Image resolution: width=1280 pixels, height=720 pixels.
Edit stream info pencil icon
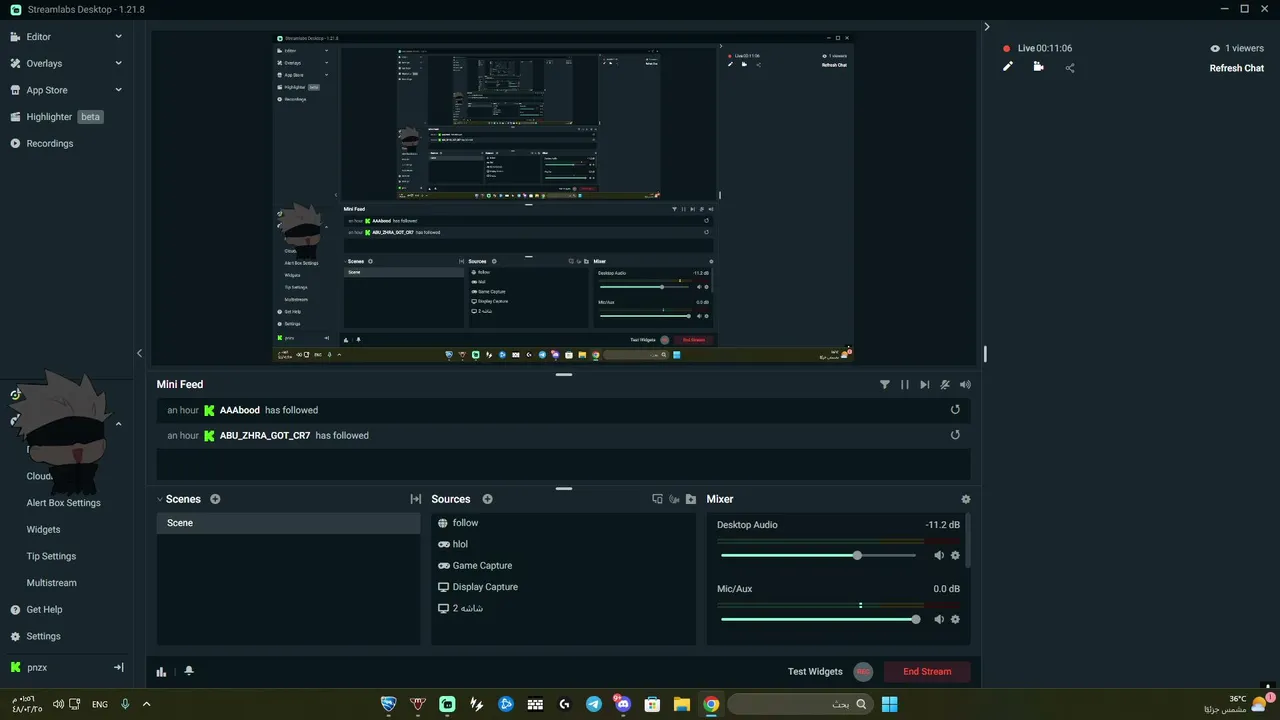click(1008, 67)
